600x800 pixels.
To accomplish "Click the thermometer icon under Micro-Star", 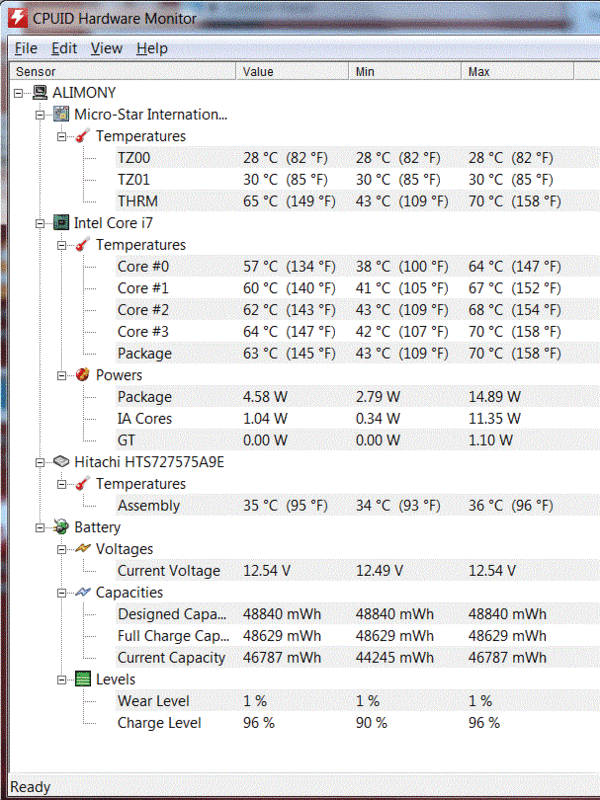I will pyautogui.click(x=83, y=136).
